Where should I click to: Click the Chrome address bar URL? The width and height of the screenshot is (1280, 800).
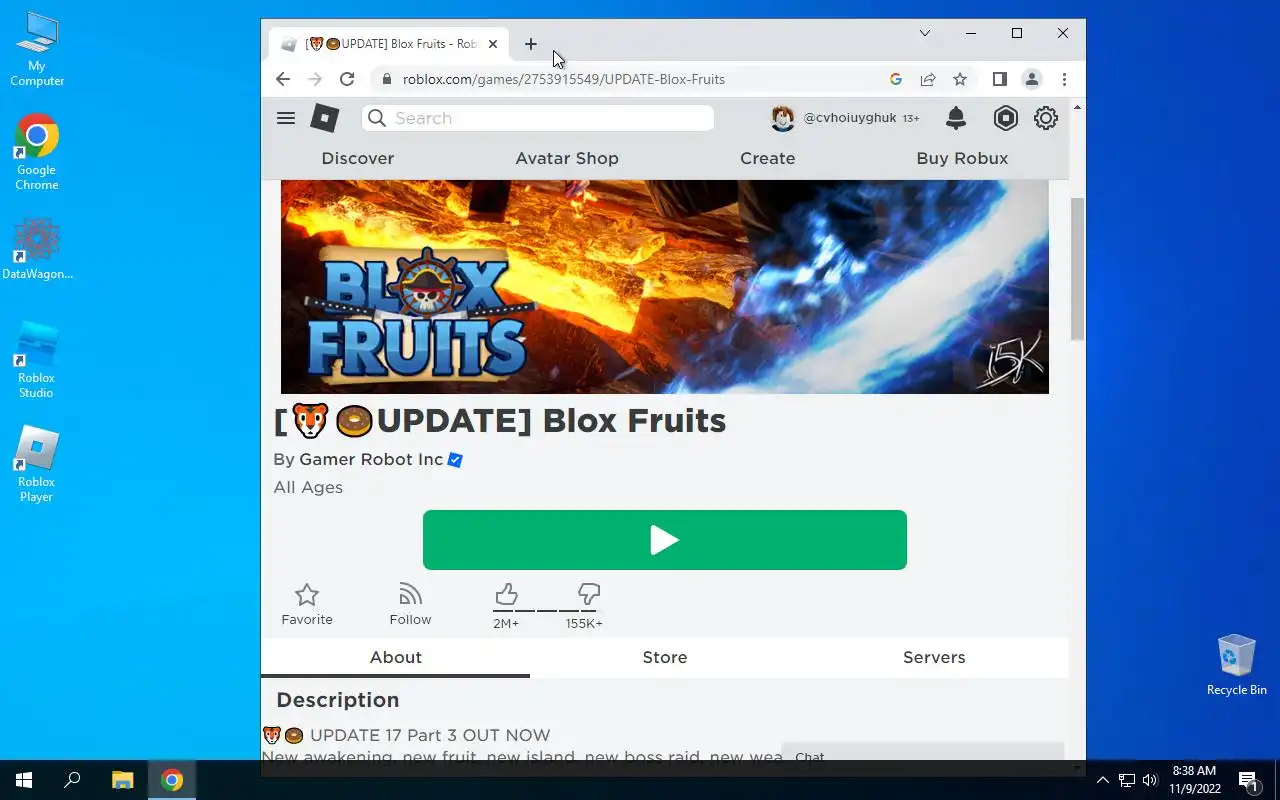click(x=564, y=79)
